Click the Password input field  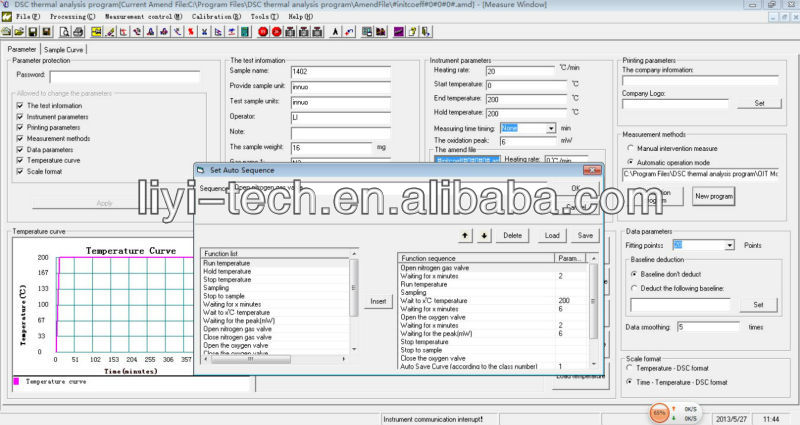pos(124,77)
